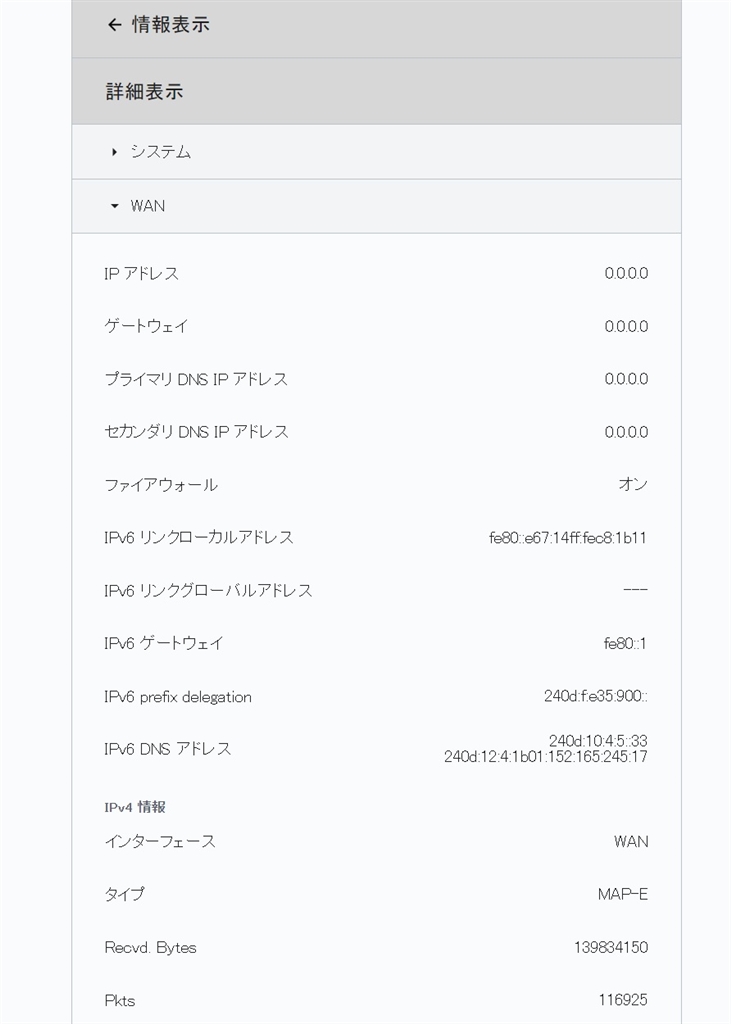Click the IPv6 リンクグローバルアドレス label
The image size is (731, 1024).
tap(208, 590)
